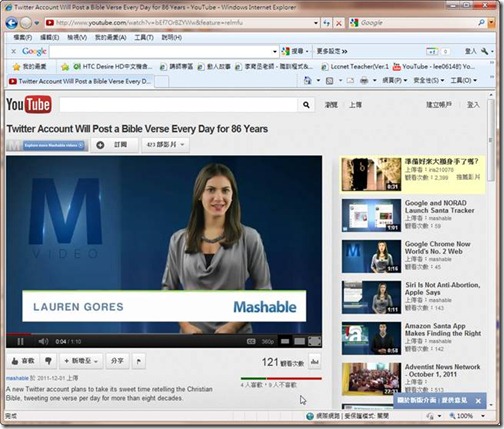Image resolution: width=504 pixels, height=429 pixels.
Task: Switch player to small size view
Action: 285,341
